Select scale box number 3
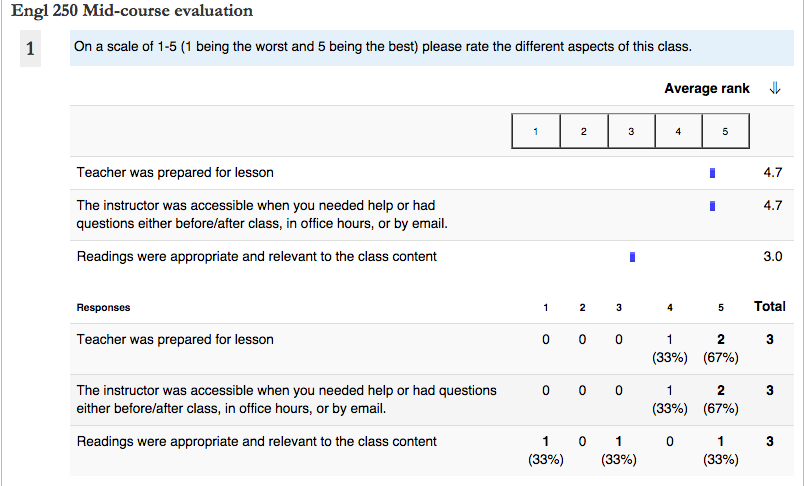This screenshot has width=806, height=486. pos(631,132)
